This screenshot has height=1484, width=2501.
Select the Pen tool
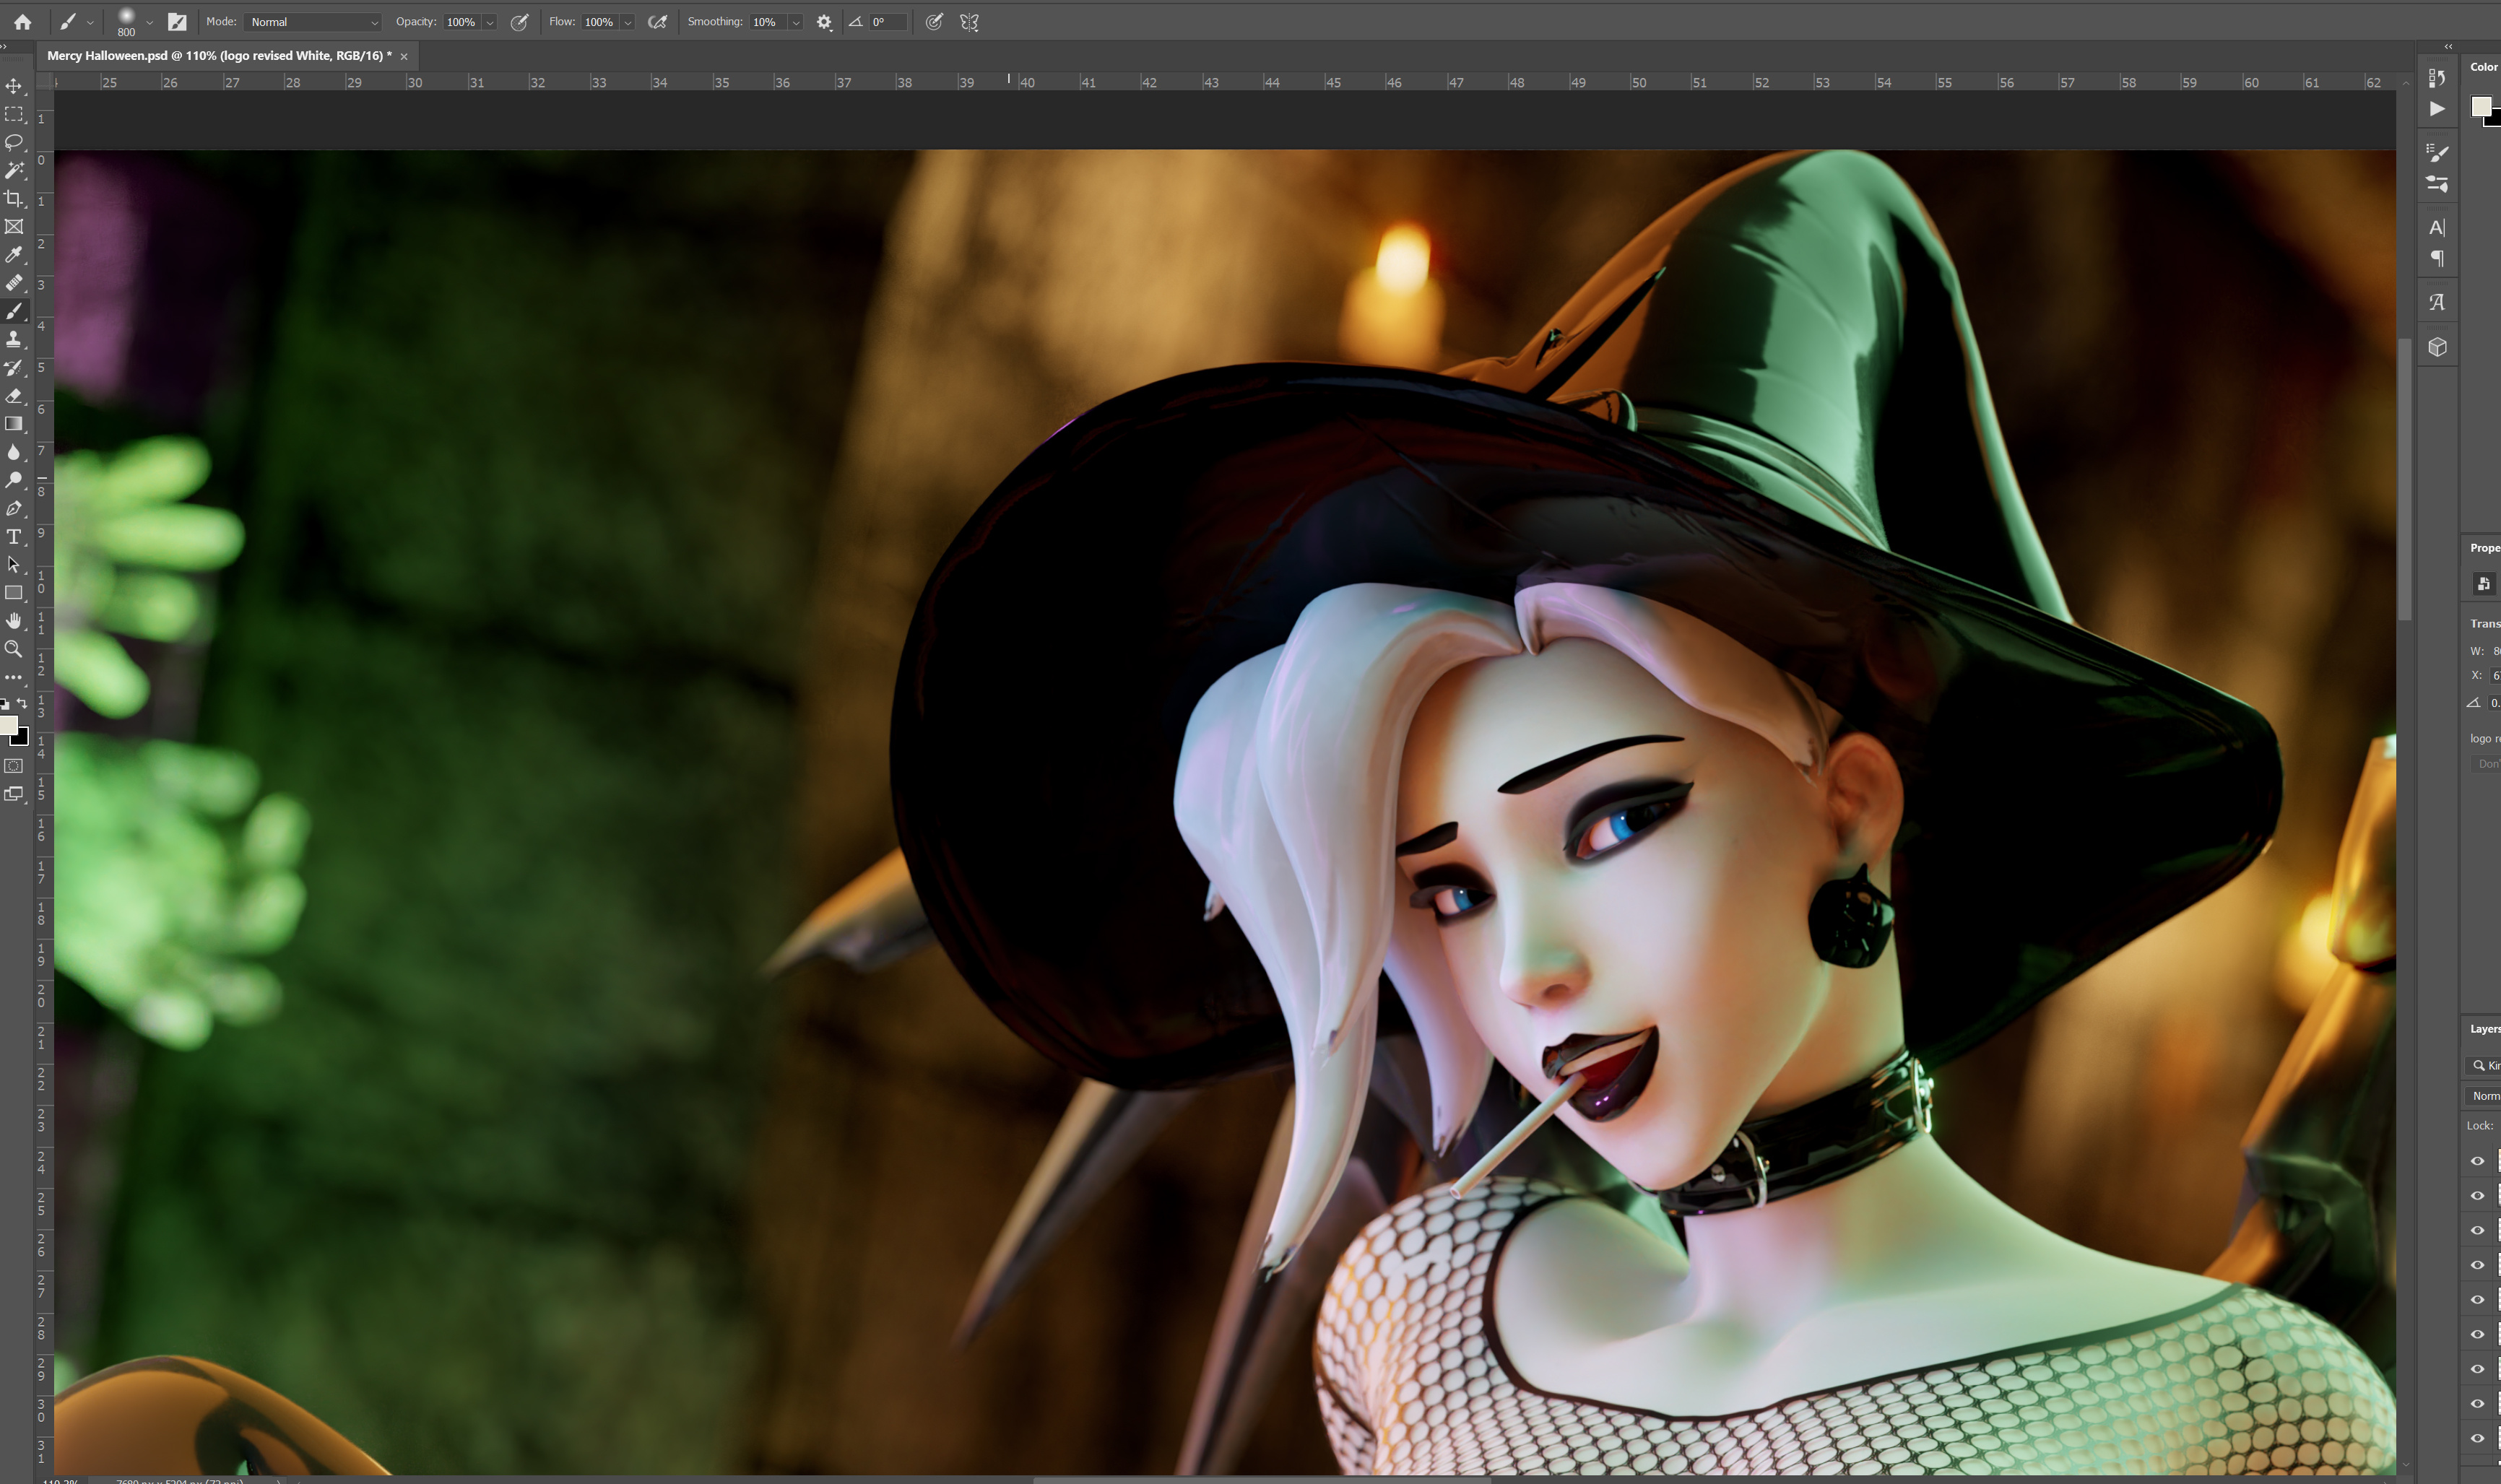(14, 508)
